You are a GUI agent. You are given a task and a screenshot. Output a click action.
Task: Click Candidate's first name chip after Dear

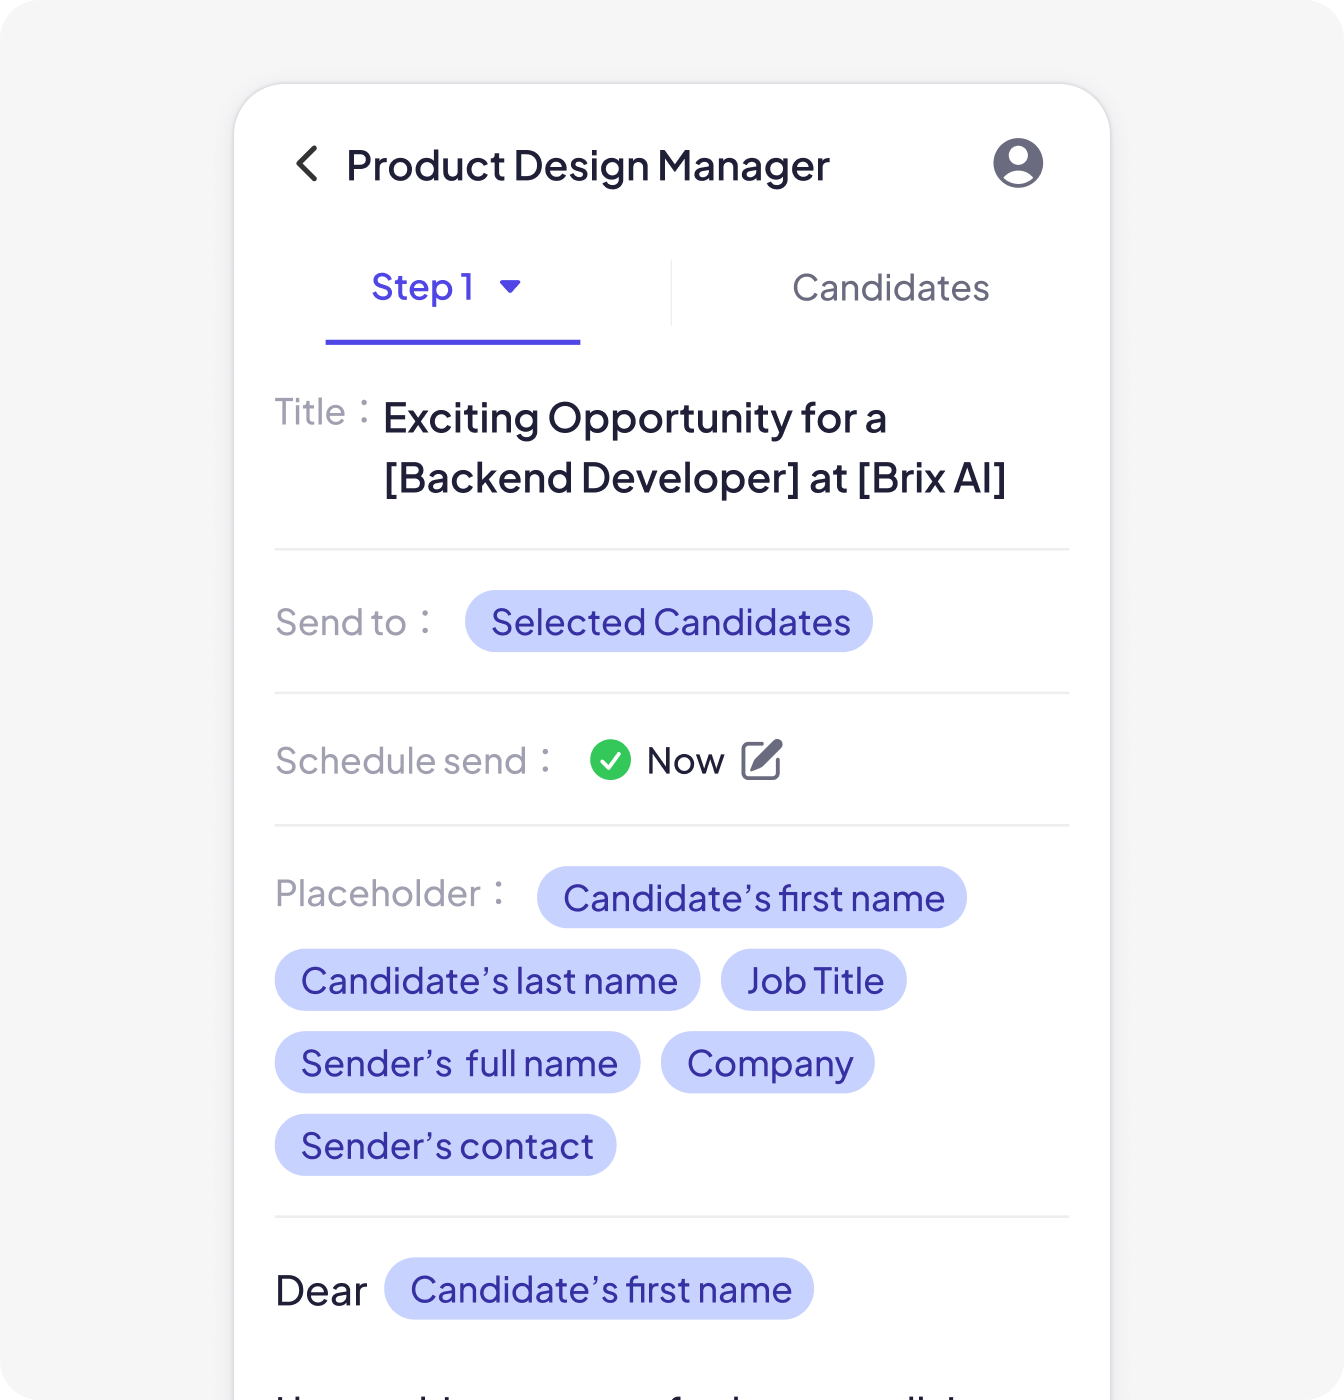pyautogui.click(x=599, y=1289)
